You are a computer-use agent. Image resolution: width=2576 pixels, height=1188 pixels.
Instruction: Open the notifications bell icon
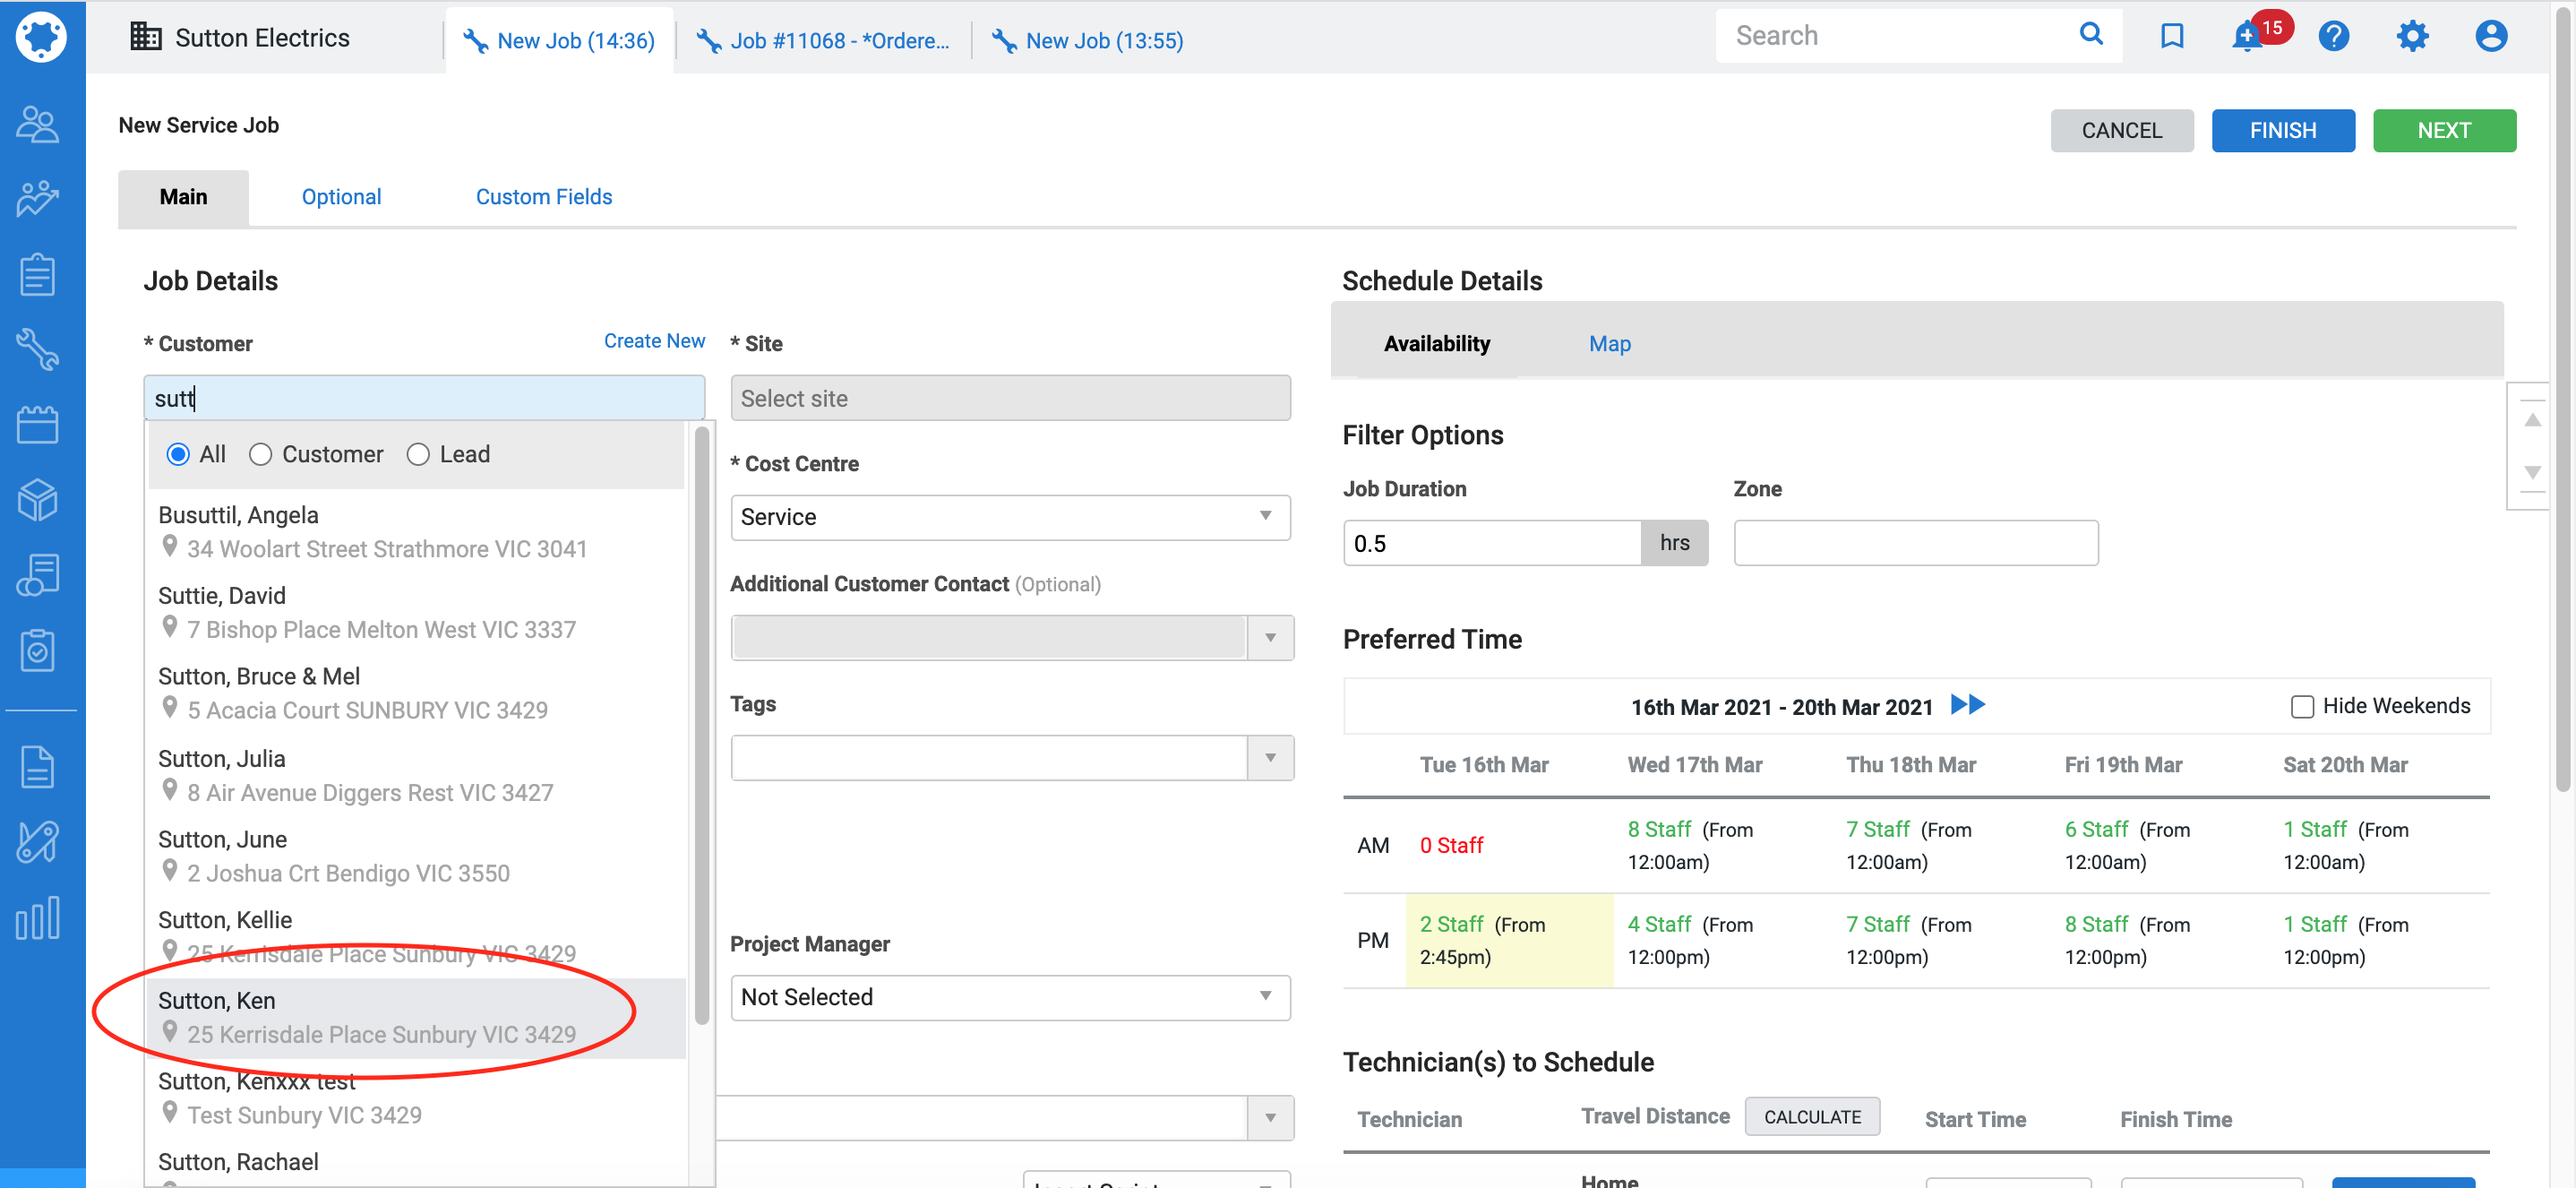coord(2247,38)
